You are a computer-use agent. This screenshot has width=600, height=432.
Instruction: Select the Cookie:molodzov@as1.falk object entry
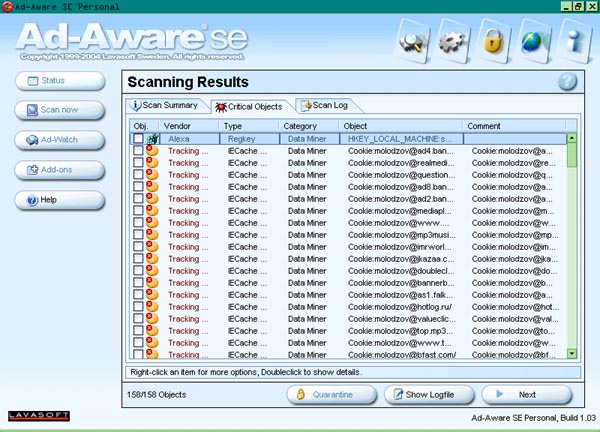coord(400,295)
